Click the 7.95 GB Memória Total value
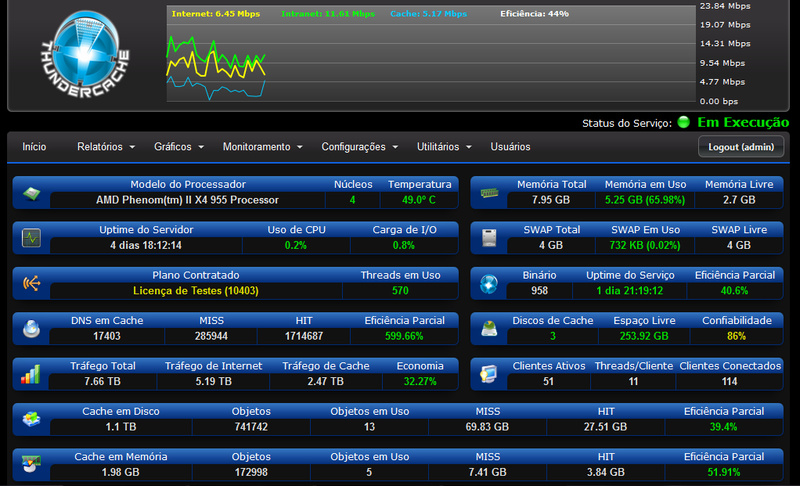 tap(551, 200)
